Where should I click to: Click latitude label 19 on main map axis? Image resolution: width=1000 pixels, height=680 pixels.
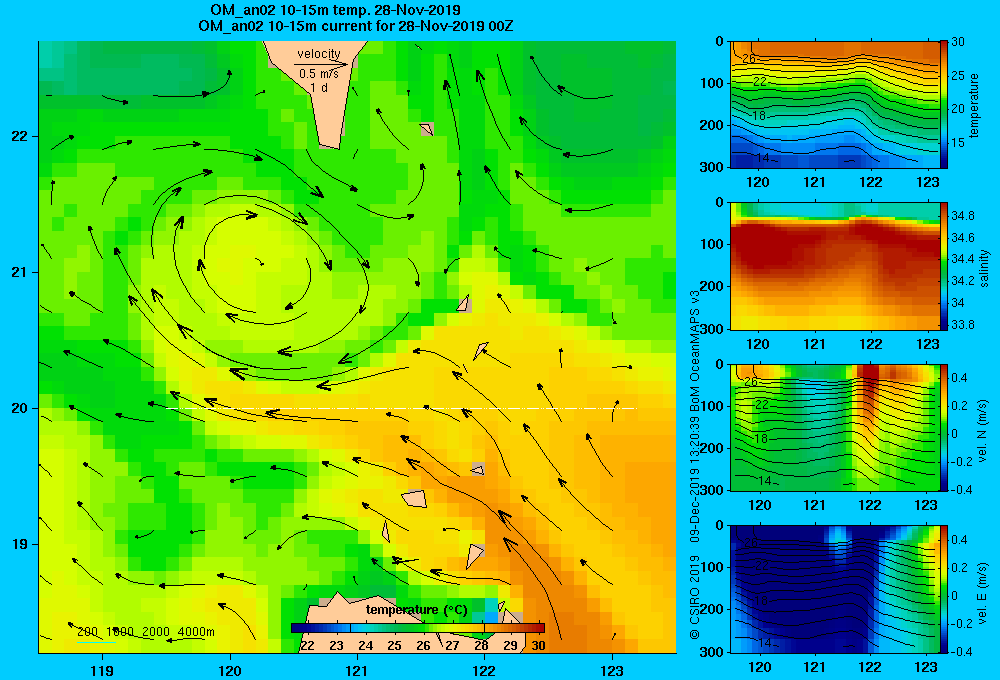coord(20,544)
